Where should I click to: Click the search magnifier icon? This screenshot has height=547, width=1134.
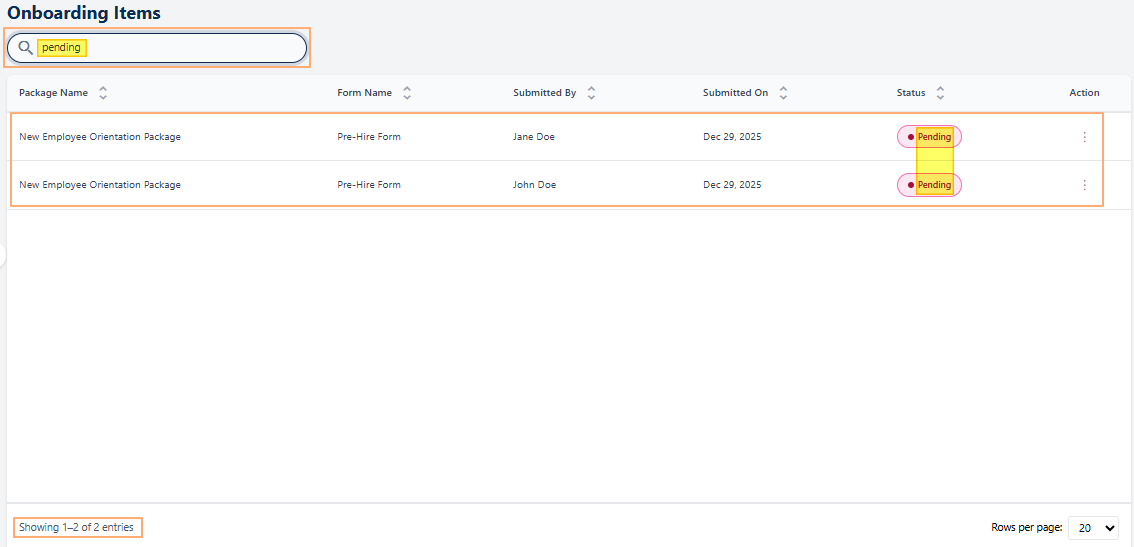(x=26, y=48)
